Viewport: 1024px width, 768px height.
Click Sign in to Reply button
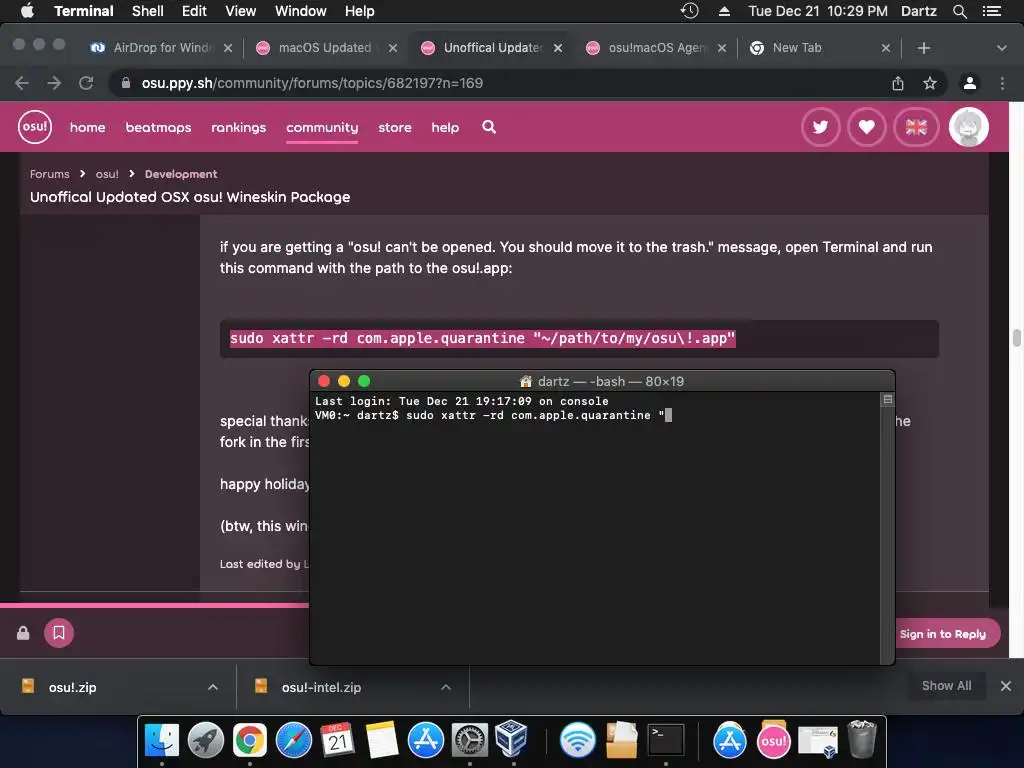click(942, 633)
